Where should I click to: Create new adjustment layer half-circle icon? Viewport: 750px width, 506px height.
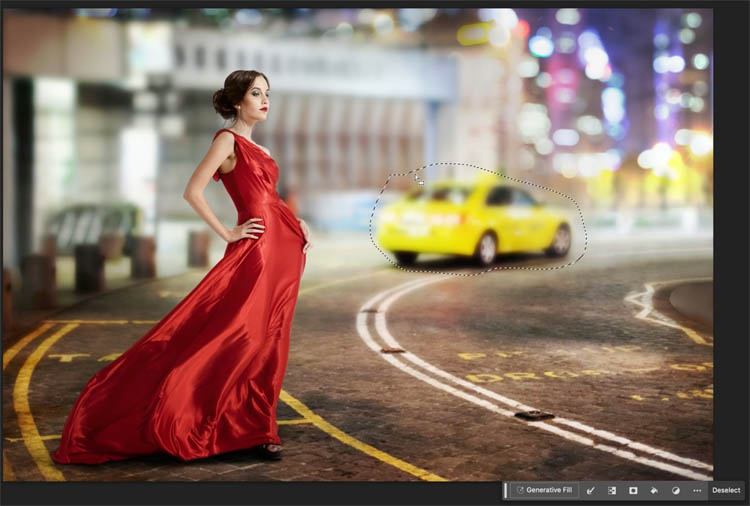pyautogui.click(x=675, y=490)
